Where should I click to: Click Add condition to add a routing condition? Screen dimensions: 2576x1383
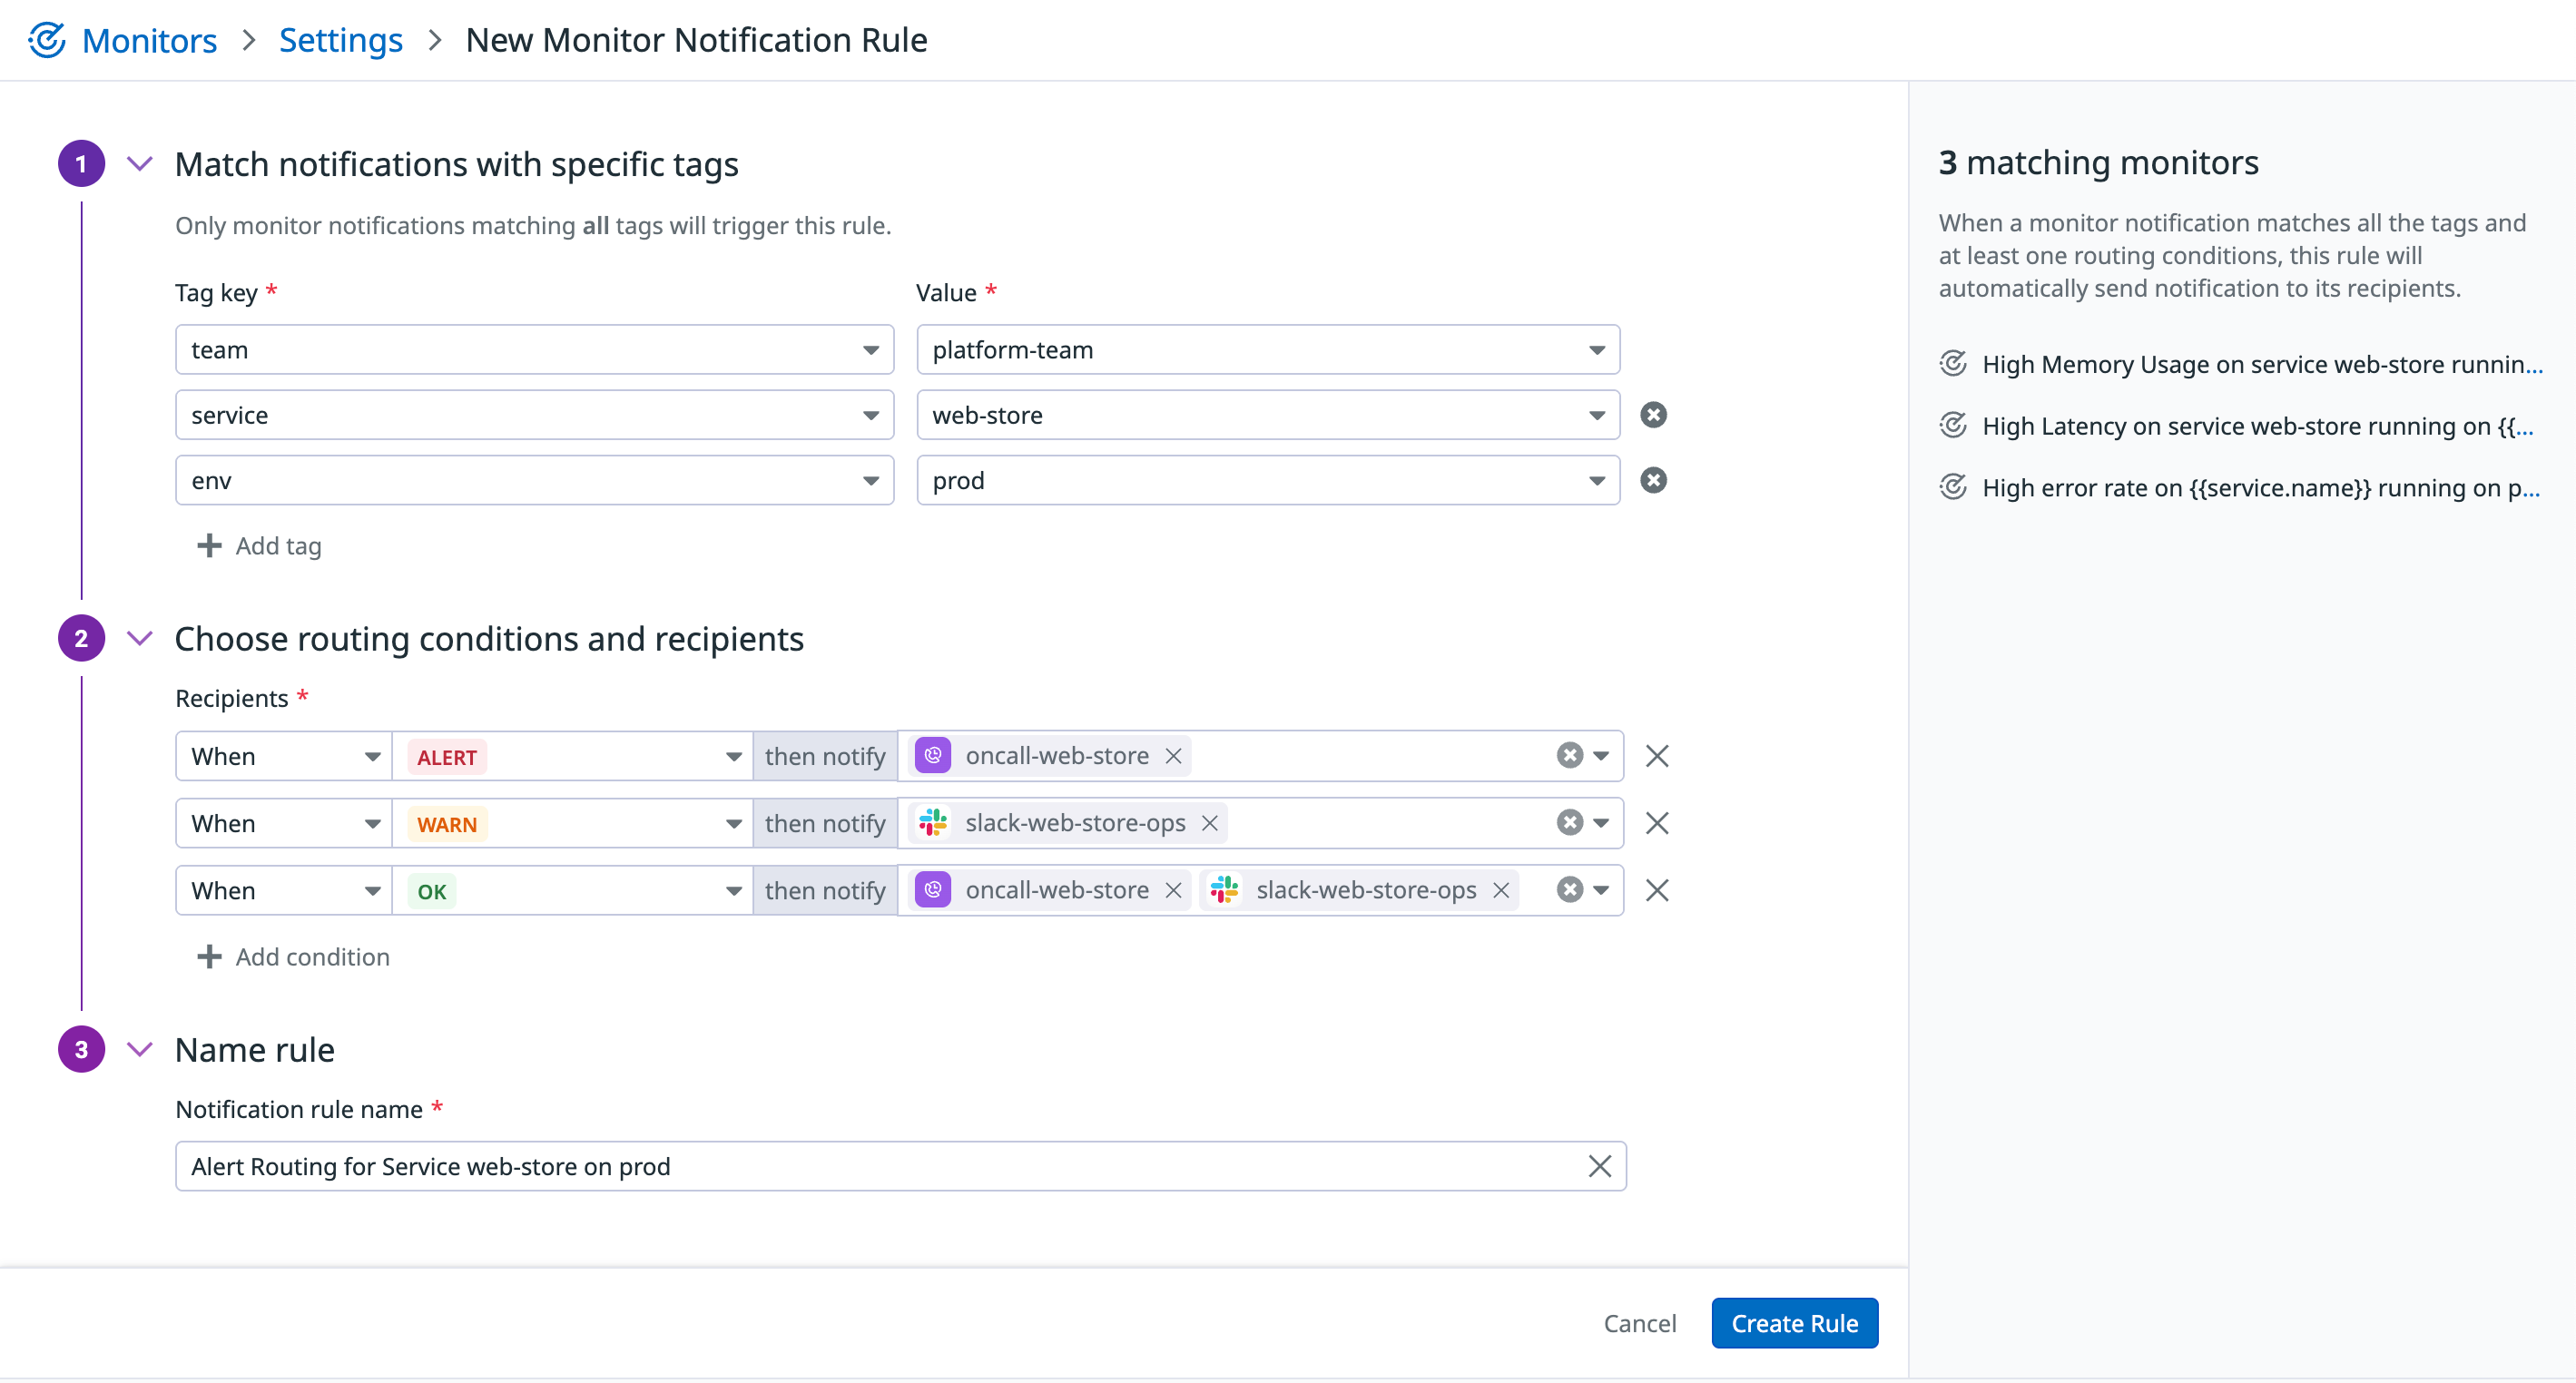[292, 956]
